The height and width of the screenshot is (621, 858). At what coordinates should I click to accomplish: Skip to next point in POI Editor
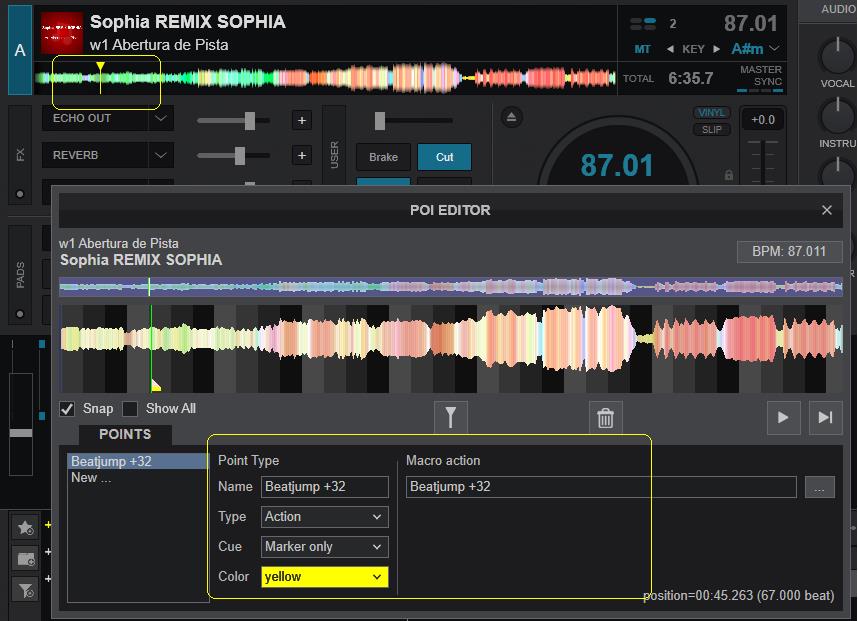point(825,417)
